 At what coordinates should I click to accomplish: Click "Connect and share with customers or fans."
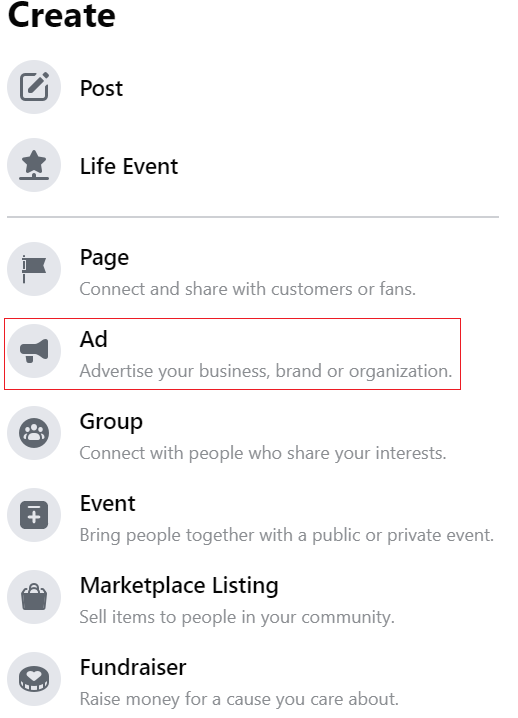tap(247, 289)
